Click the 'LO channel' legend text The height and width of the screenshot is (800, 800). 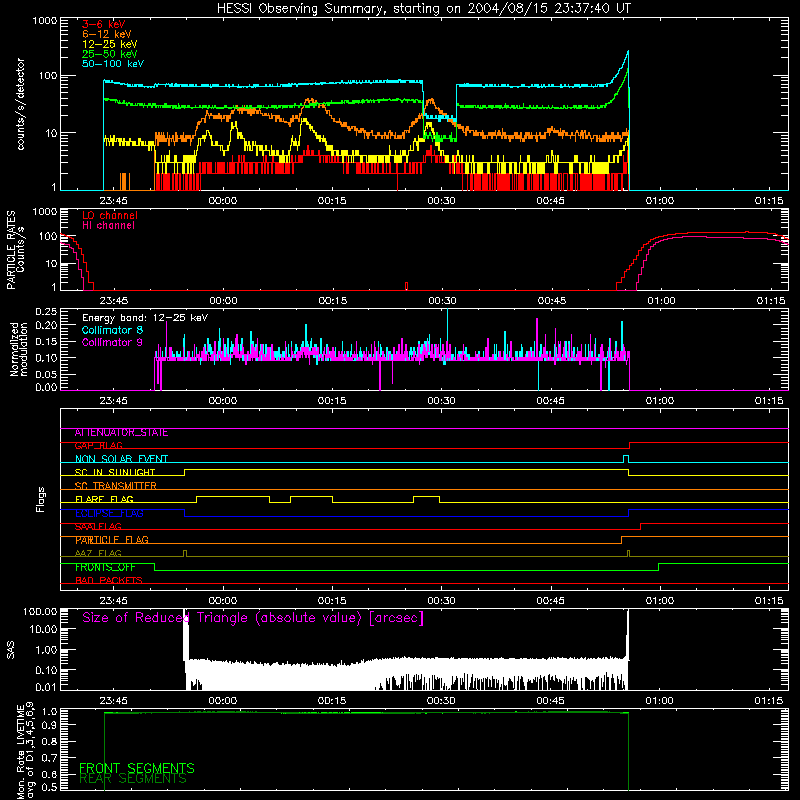(110, 215)
